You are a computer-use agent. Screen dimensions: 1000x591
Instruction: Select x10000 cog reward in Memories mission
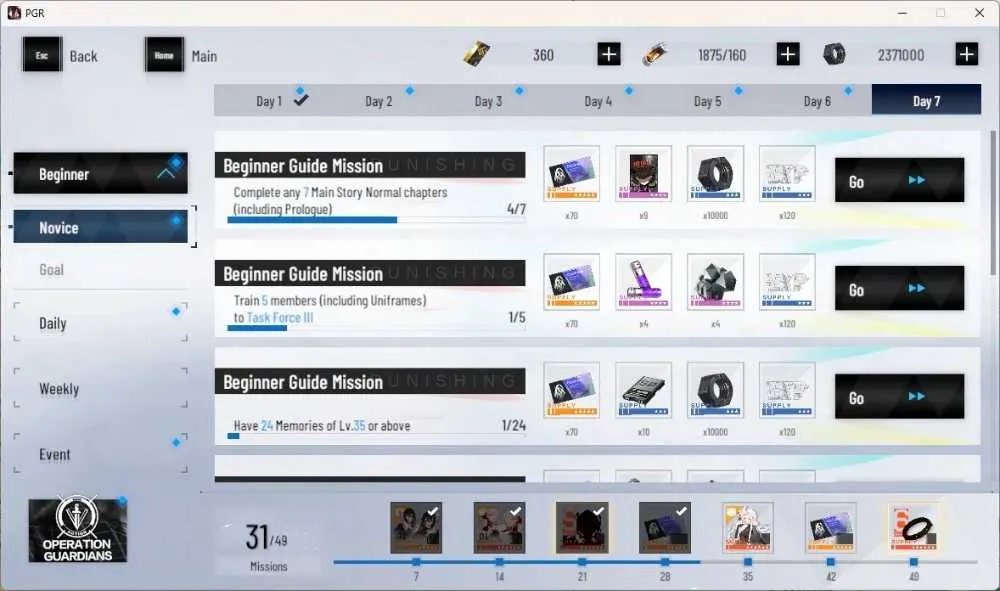(x=716, y=390)
